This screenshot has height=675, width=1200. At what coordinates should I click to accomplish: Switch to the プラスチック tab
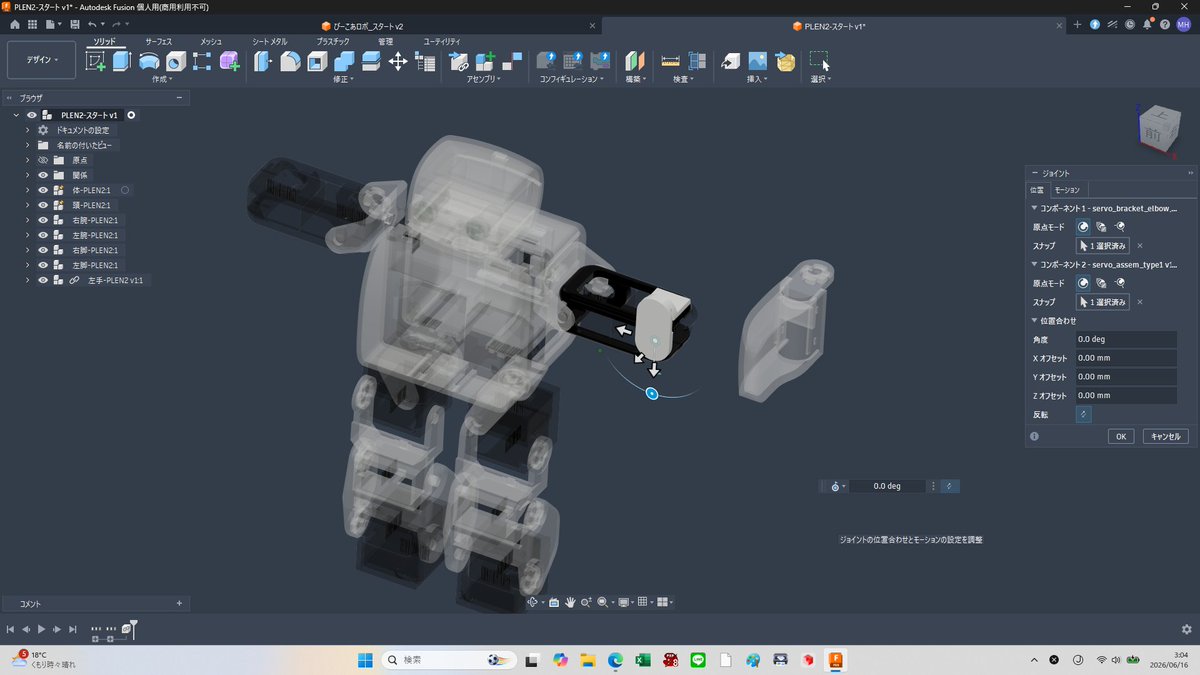[333, 41]
